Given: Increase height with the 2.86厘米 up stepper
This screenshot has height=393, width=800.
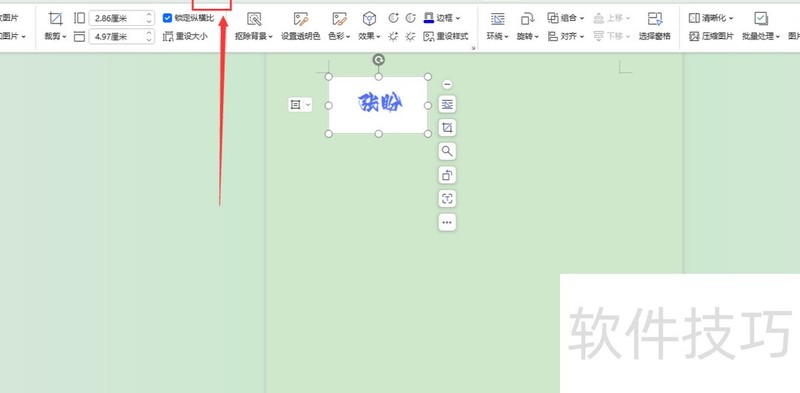Looking at the screenshot, I should pyautogui.click(x=149, y=15).
